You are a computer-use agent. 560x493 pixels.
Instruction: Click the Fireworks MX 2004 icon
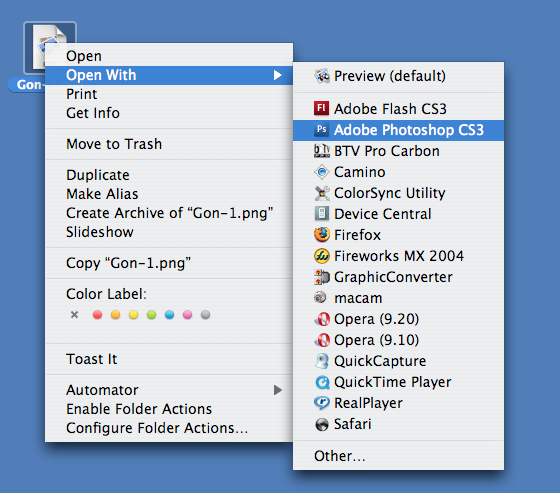322,256
